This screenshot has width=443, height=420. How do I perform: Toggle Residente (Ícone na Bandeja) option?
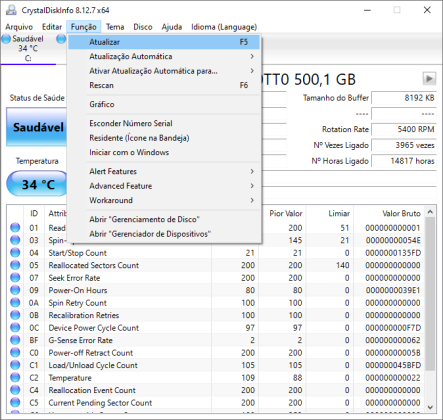[164, 138]
